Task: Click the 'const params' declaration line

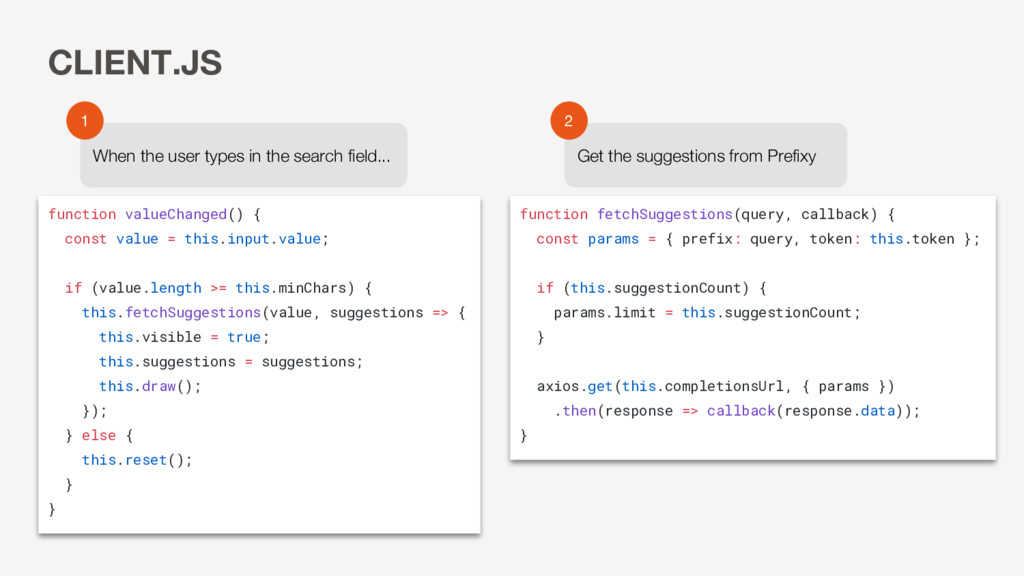Action: point(758,239)
